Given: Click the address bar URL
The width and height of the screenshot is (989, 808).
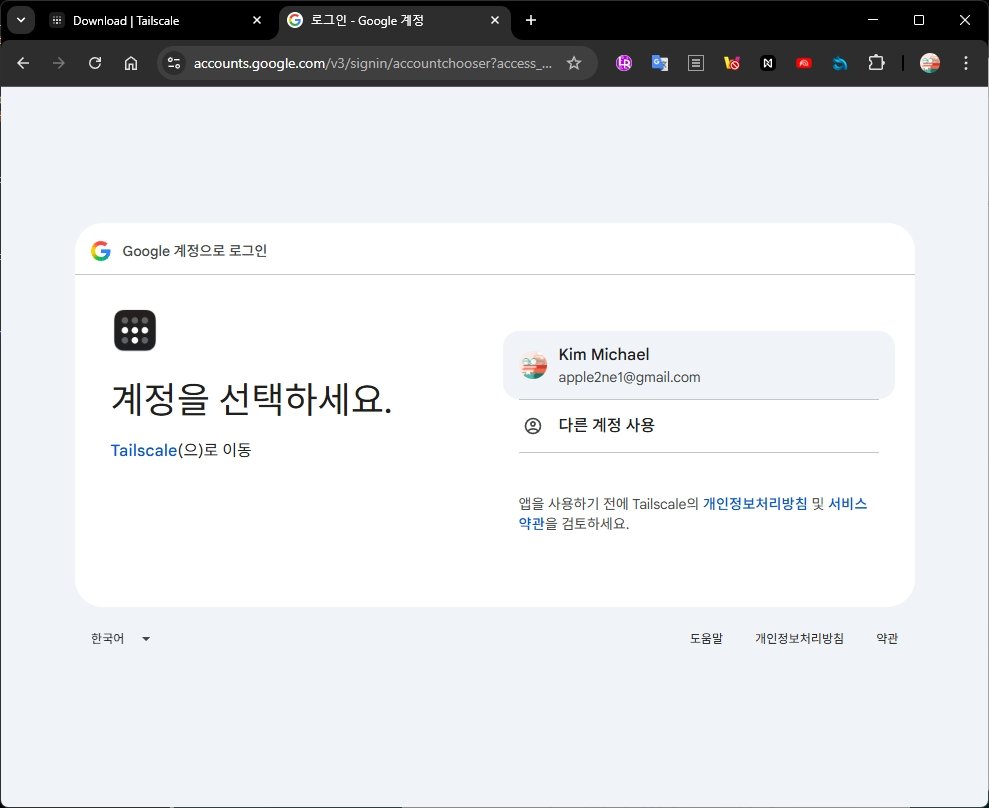Looking at the screenshot, I should pos(372,63).
